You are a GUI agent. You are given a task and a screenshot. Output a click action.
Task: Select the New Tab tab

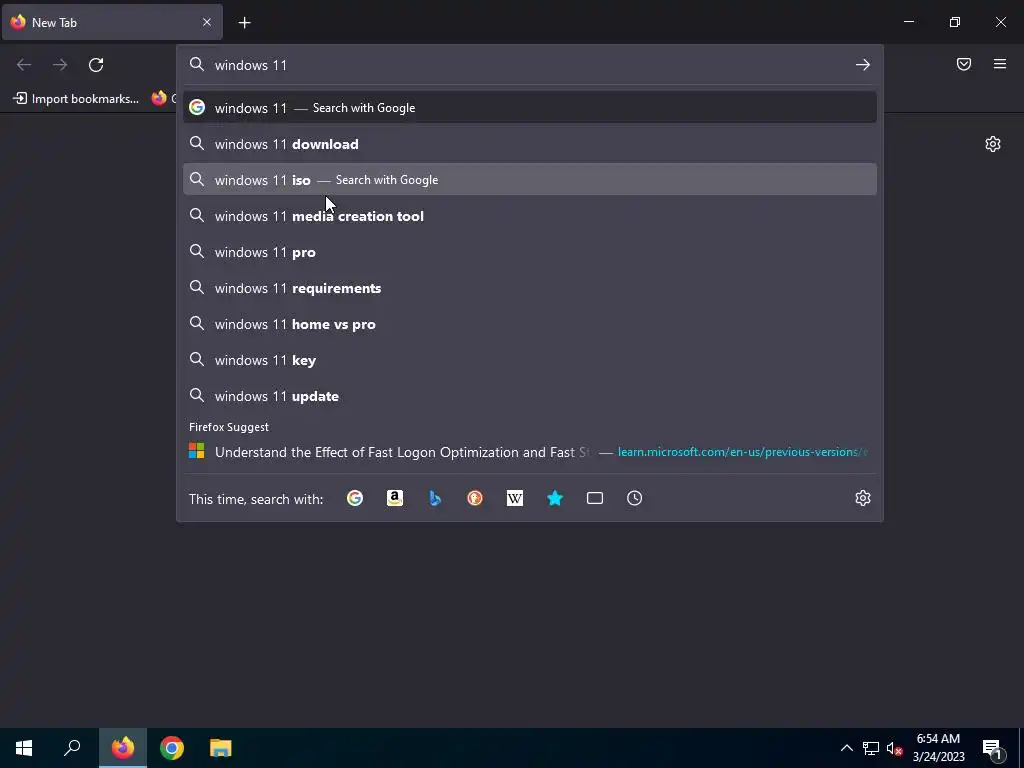pos(112,22)
